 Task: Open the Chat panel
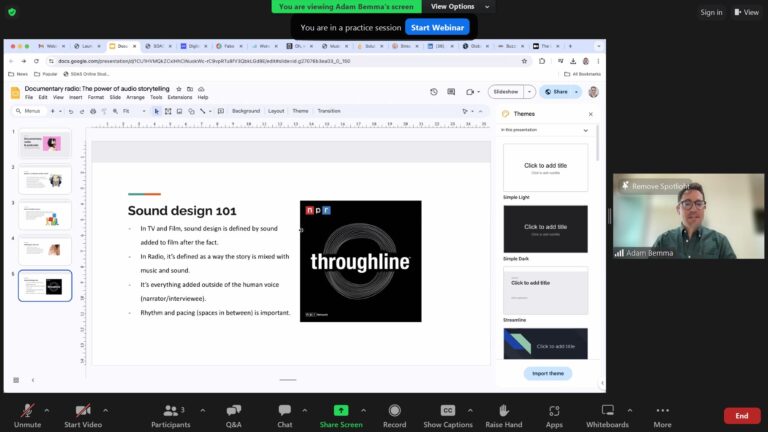point(285,416)
